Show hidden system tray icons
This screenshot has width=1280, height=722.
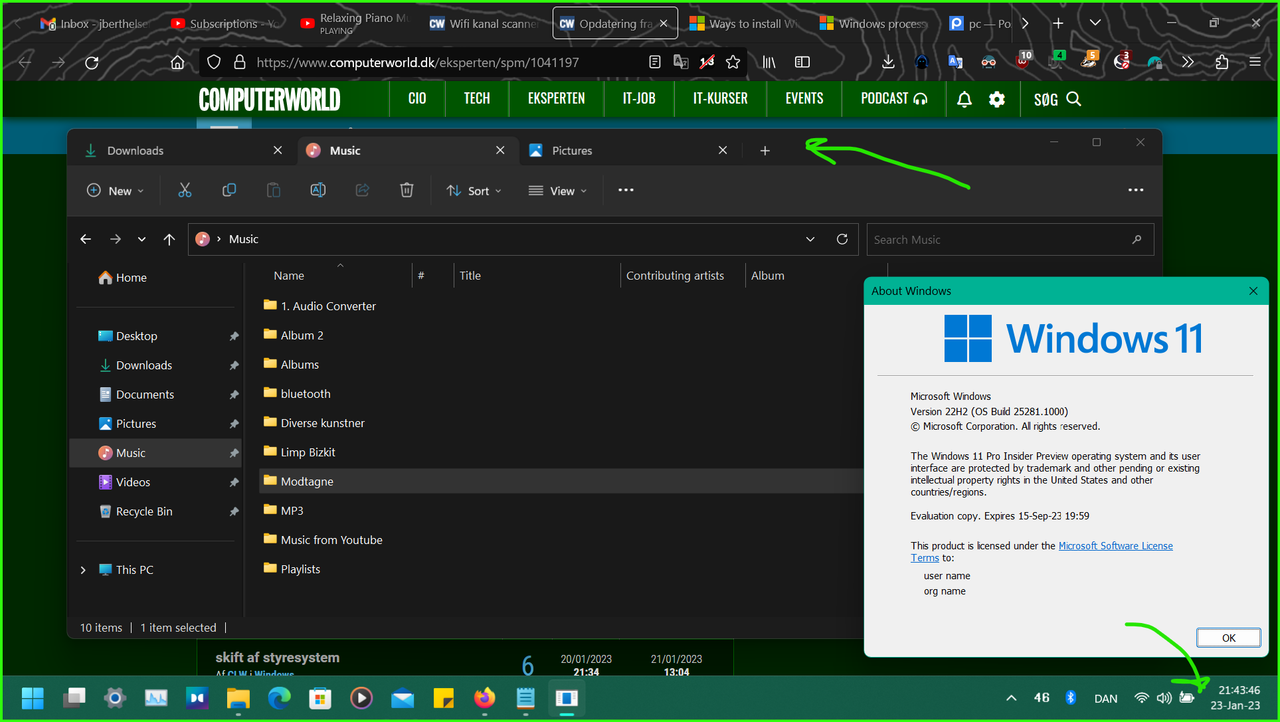pyautogui.click(x=1011, y=698)
